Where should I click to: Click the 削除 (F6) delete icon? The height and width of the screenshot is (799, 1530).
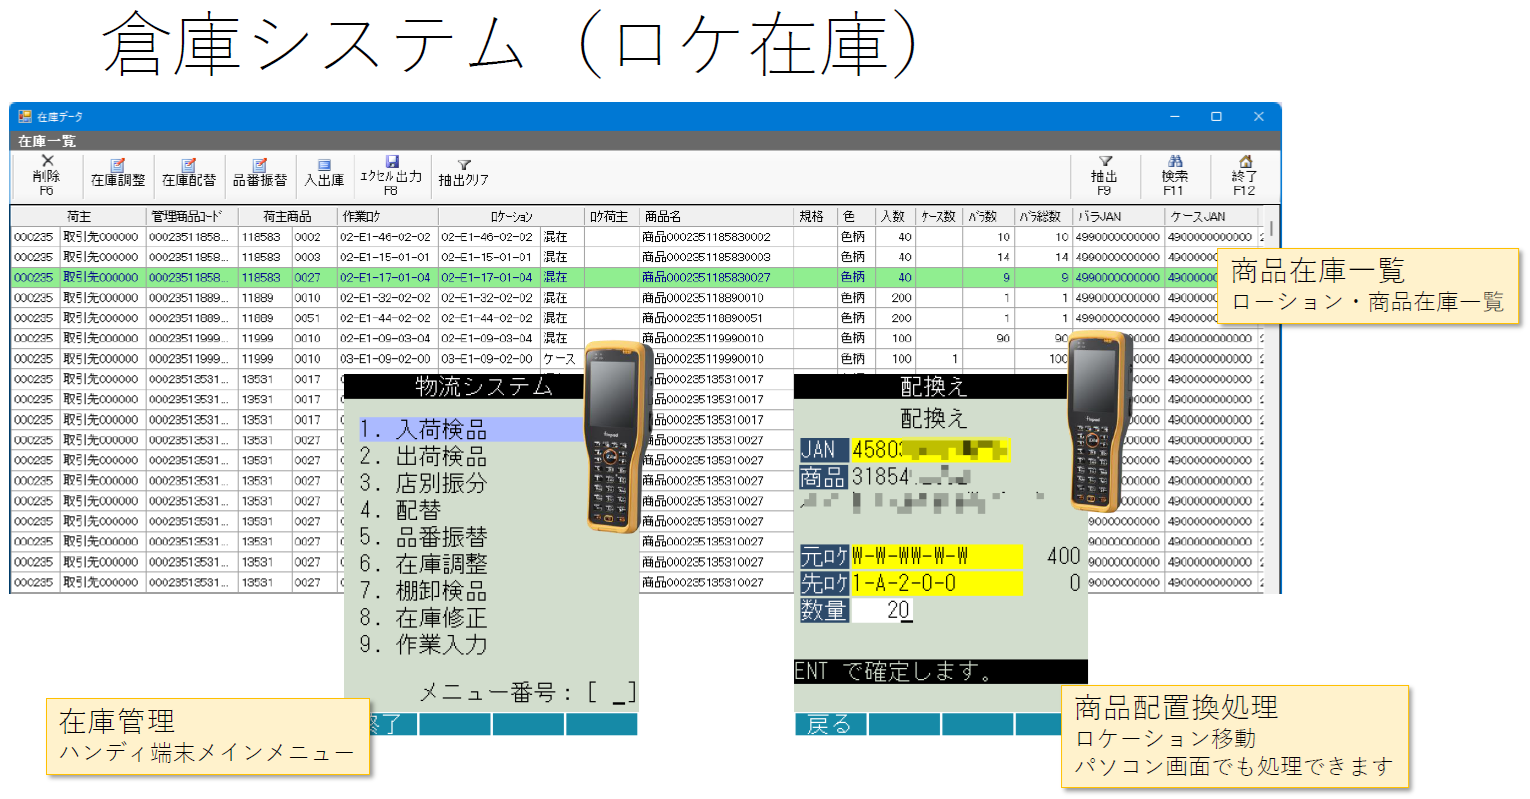coord(46,163)
